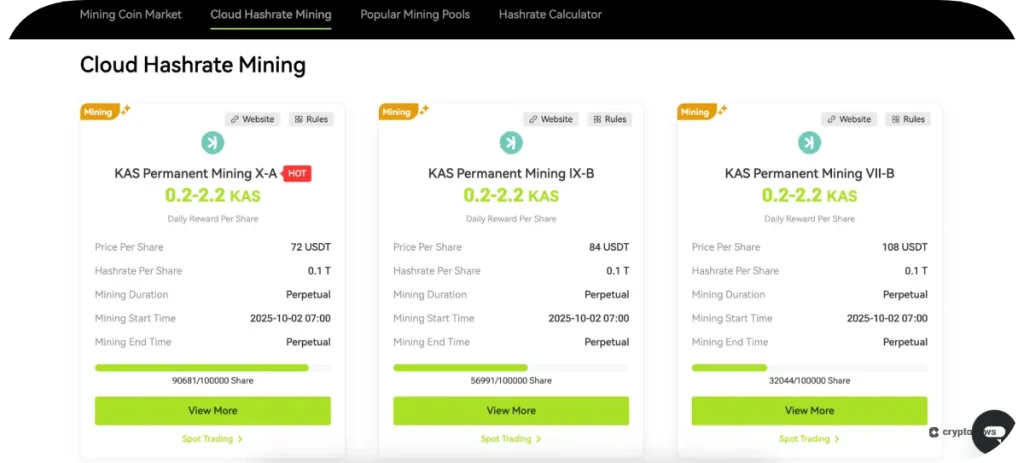The height and width of the screenshot is (463, 1024).
Task: Click the VII-B share progress bar
Action: pos(809,368)
